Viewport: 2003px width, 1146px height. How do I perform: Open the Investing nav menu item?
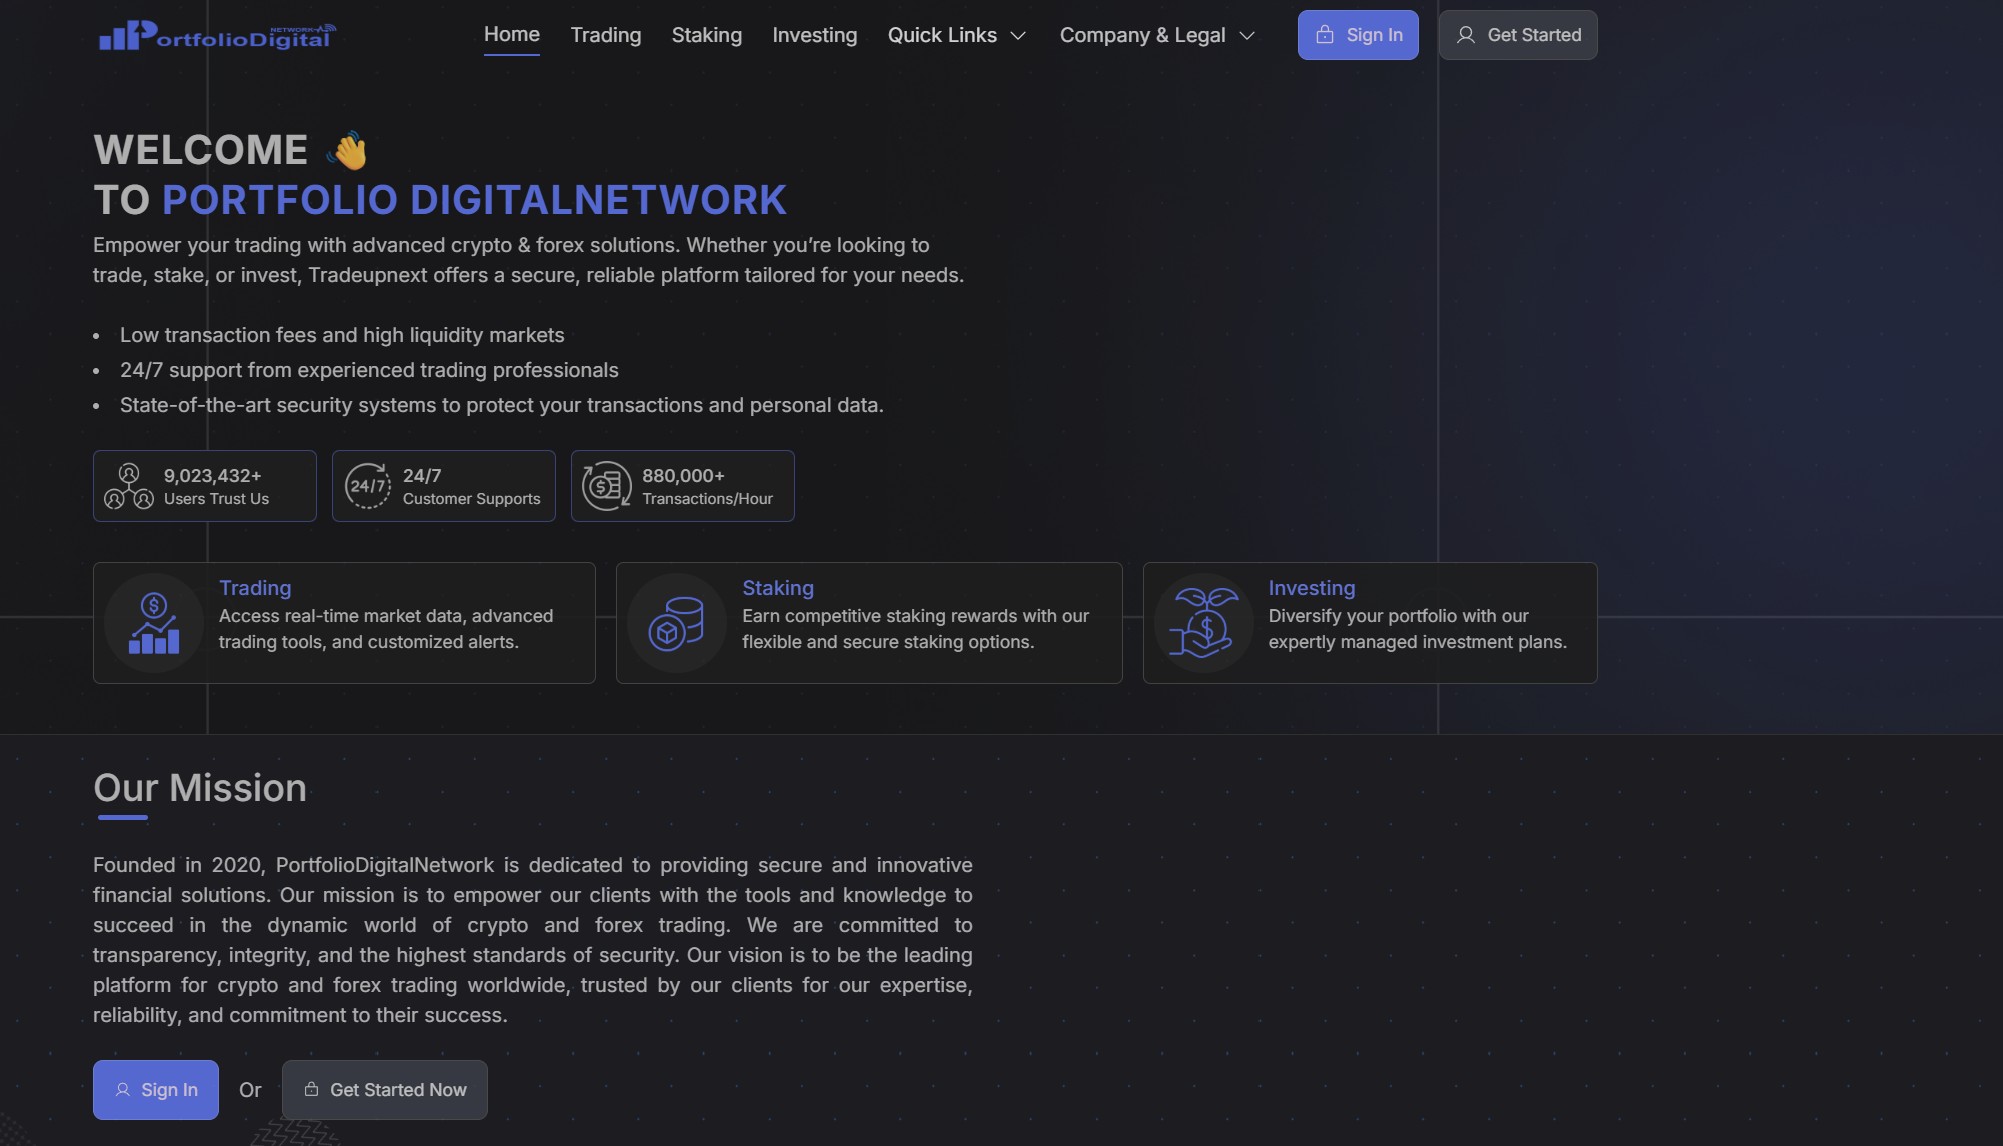[815, 35]
